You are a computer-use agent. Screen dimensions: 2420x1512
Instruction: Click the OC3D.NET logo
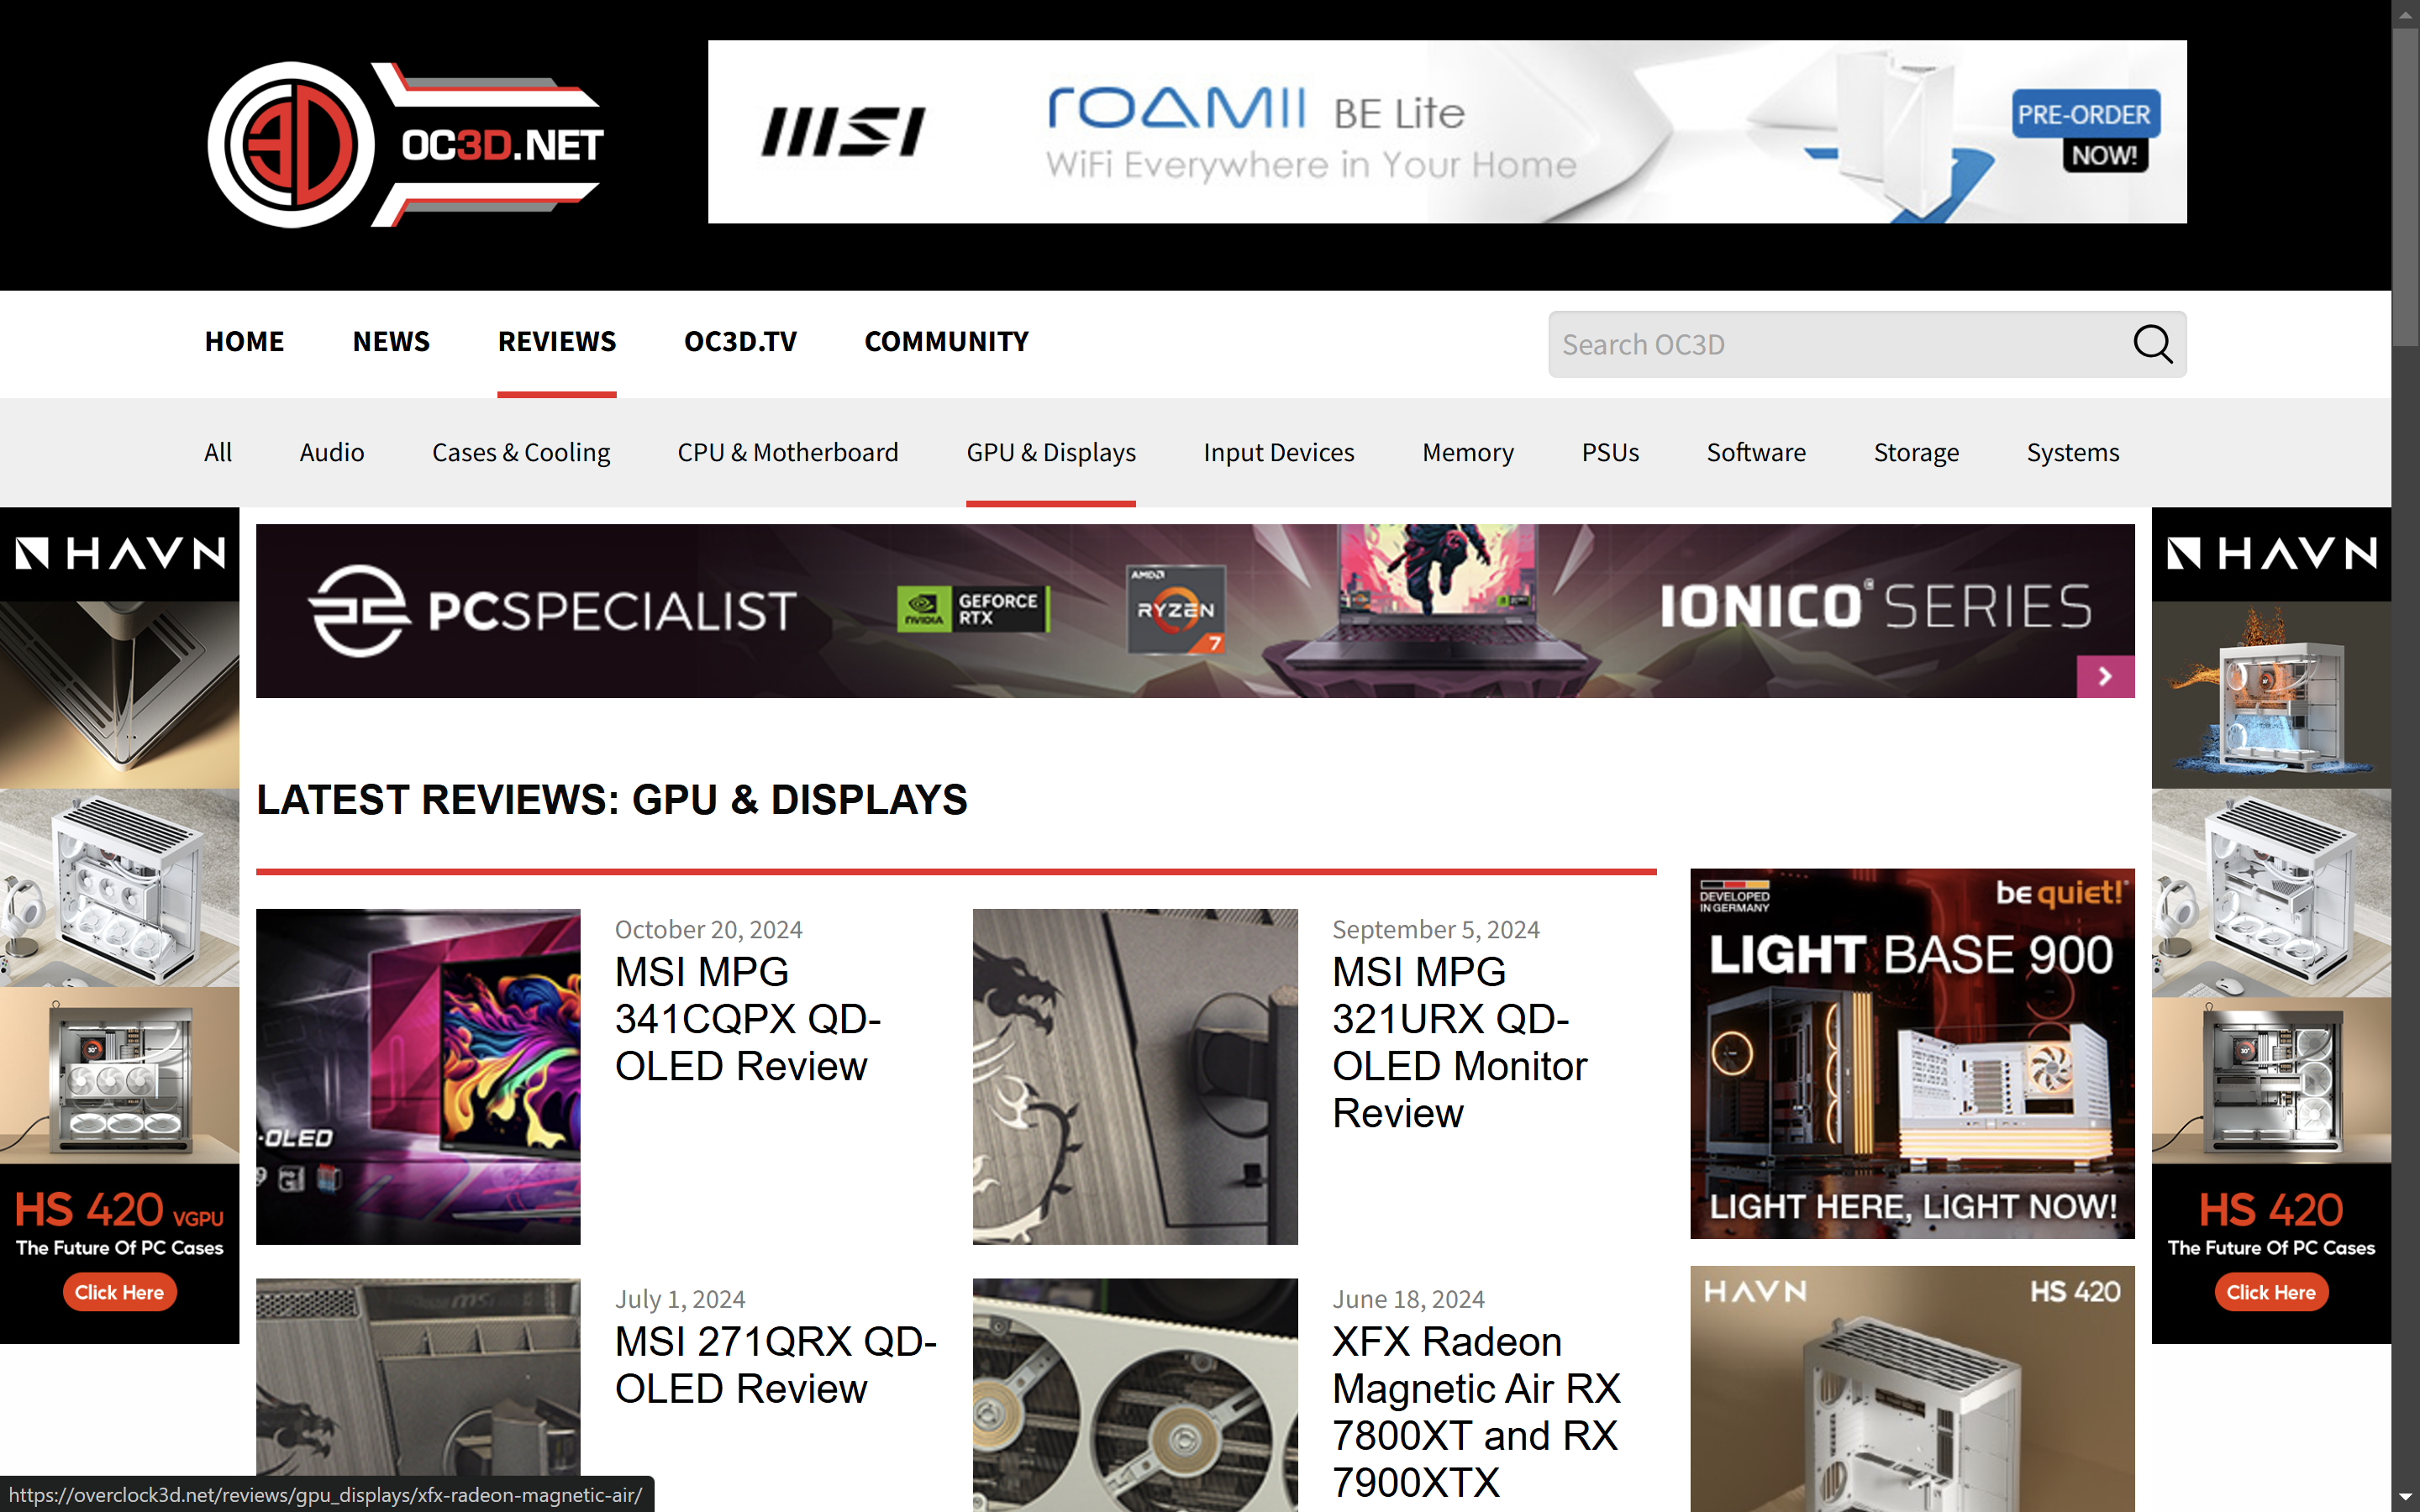(x=404, y=145)
